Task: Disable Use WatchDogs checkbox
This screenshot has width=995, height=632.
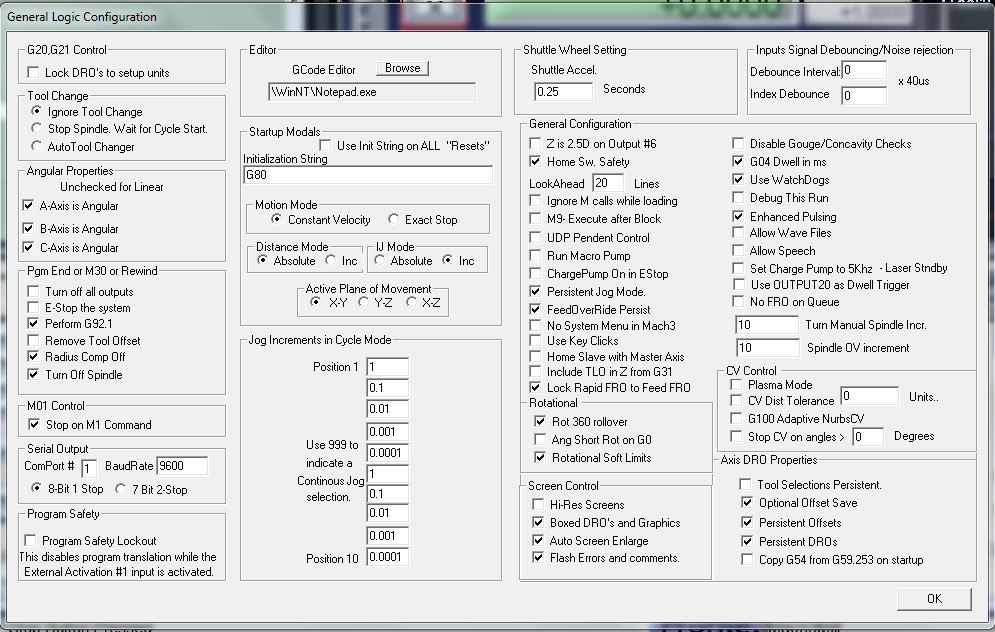Action: click(739, 180)
